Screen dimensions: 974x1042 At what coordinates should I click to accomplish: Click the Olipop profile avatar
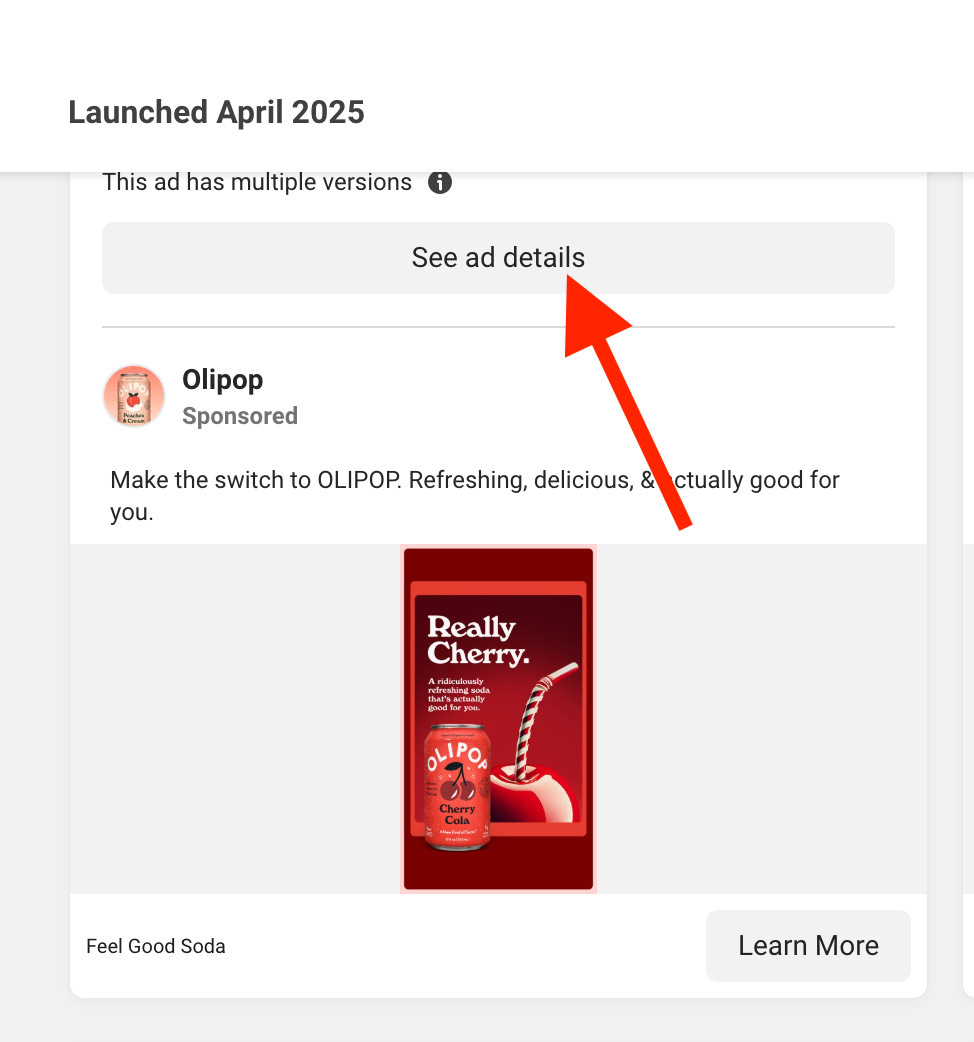(134, 396)
